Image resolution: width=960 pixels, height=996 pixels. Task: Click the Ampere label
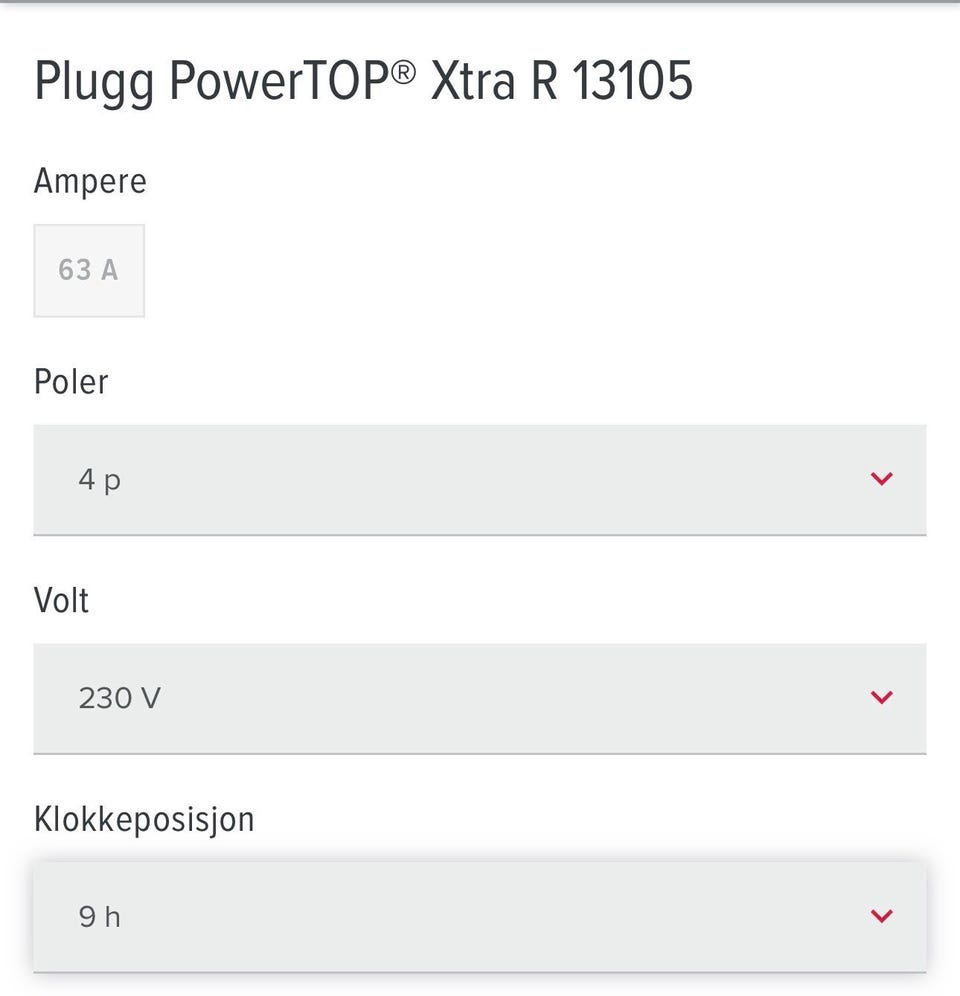coord(90,181)
